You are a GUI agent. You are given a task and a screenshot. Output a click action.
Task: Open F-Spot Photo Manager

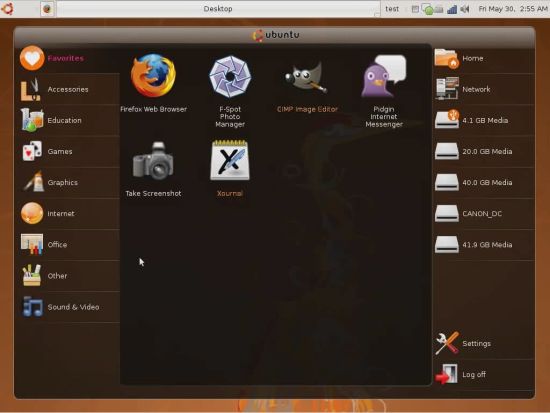coord(230,76)
